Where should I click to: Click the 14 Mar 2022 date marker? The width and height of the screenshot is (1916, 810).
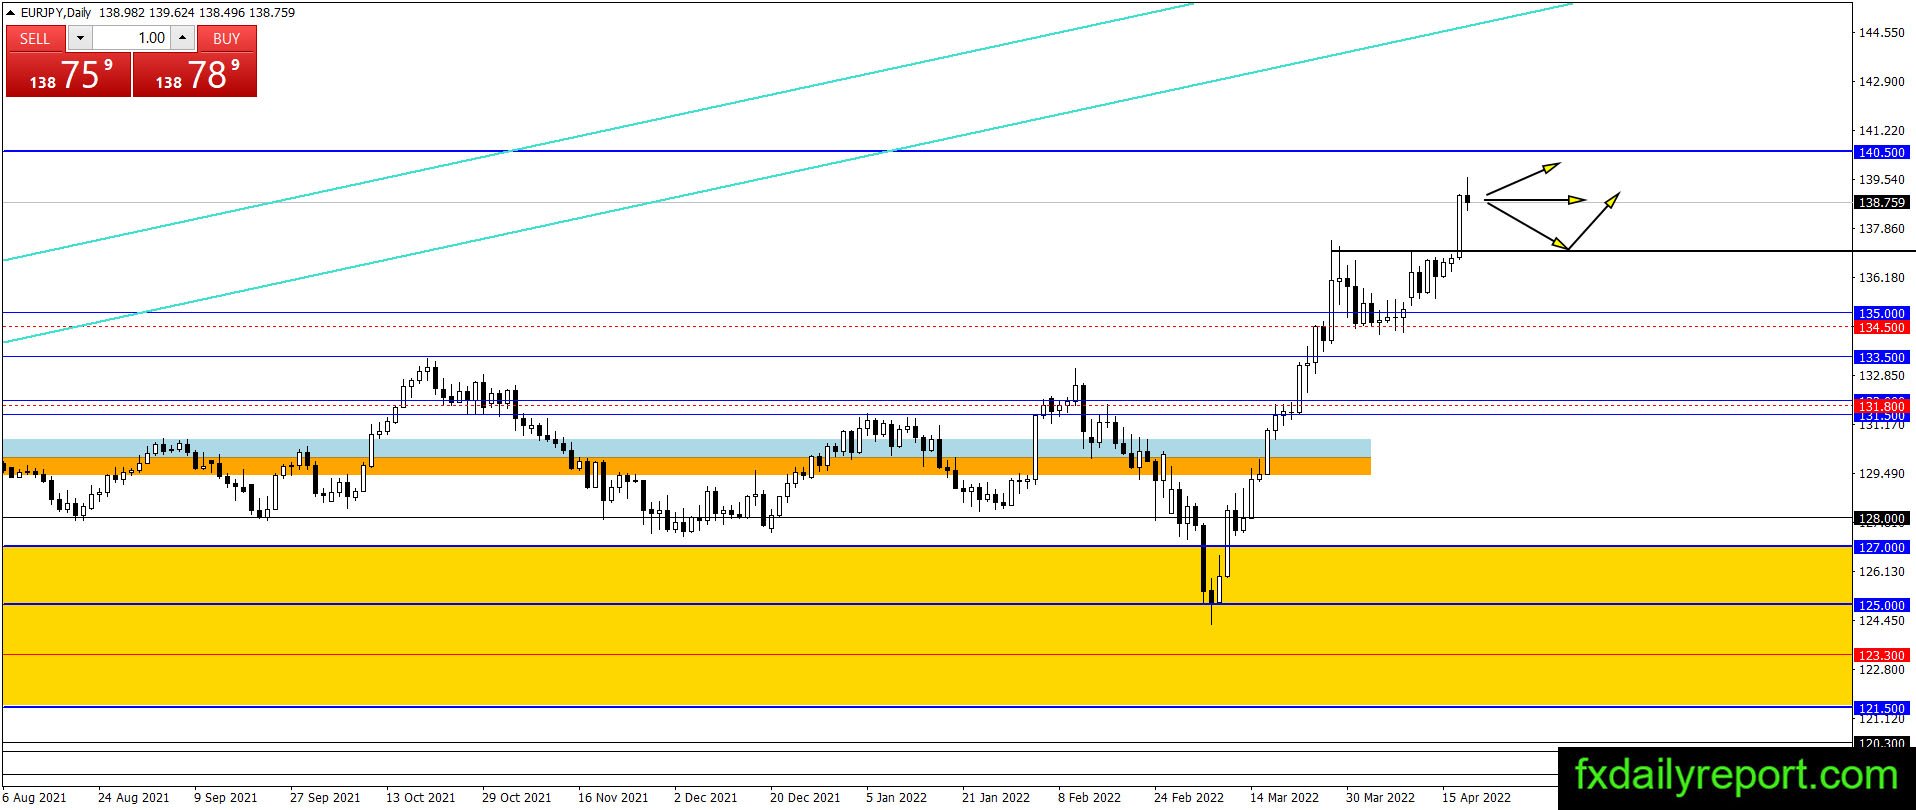pos(1284,797)
